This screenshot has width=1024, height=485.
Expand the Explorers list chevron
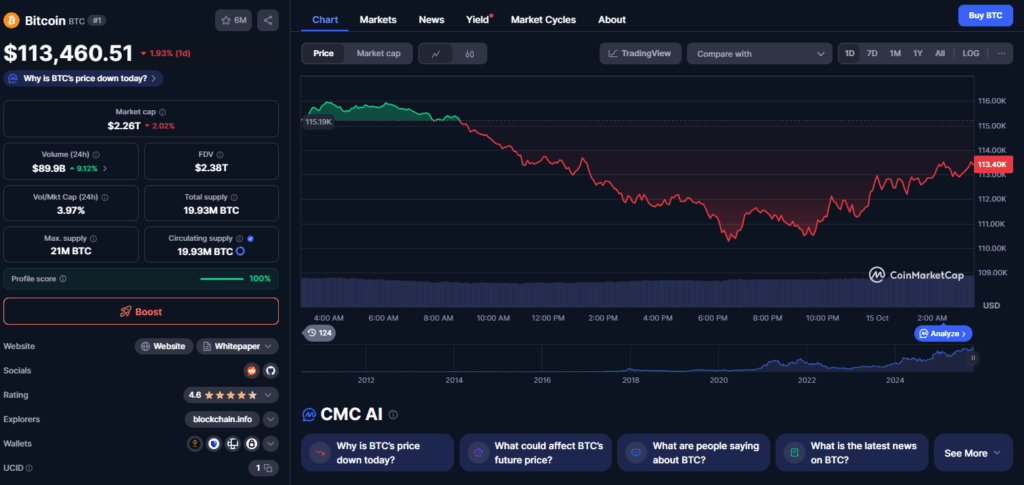point(270,419)
